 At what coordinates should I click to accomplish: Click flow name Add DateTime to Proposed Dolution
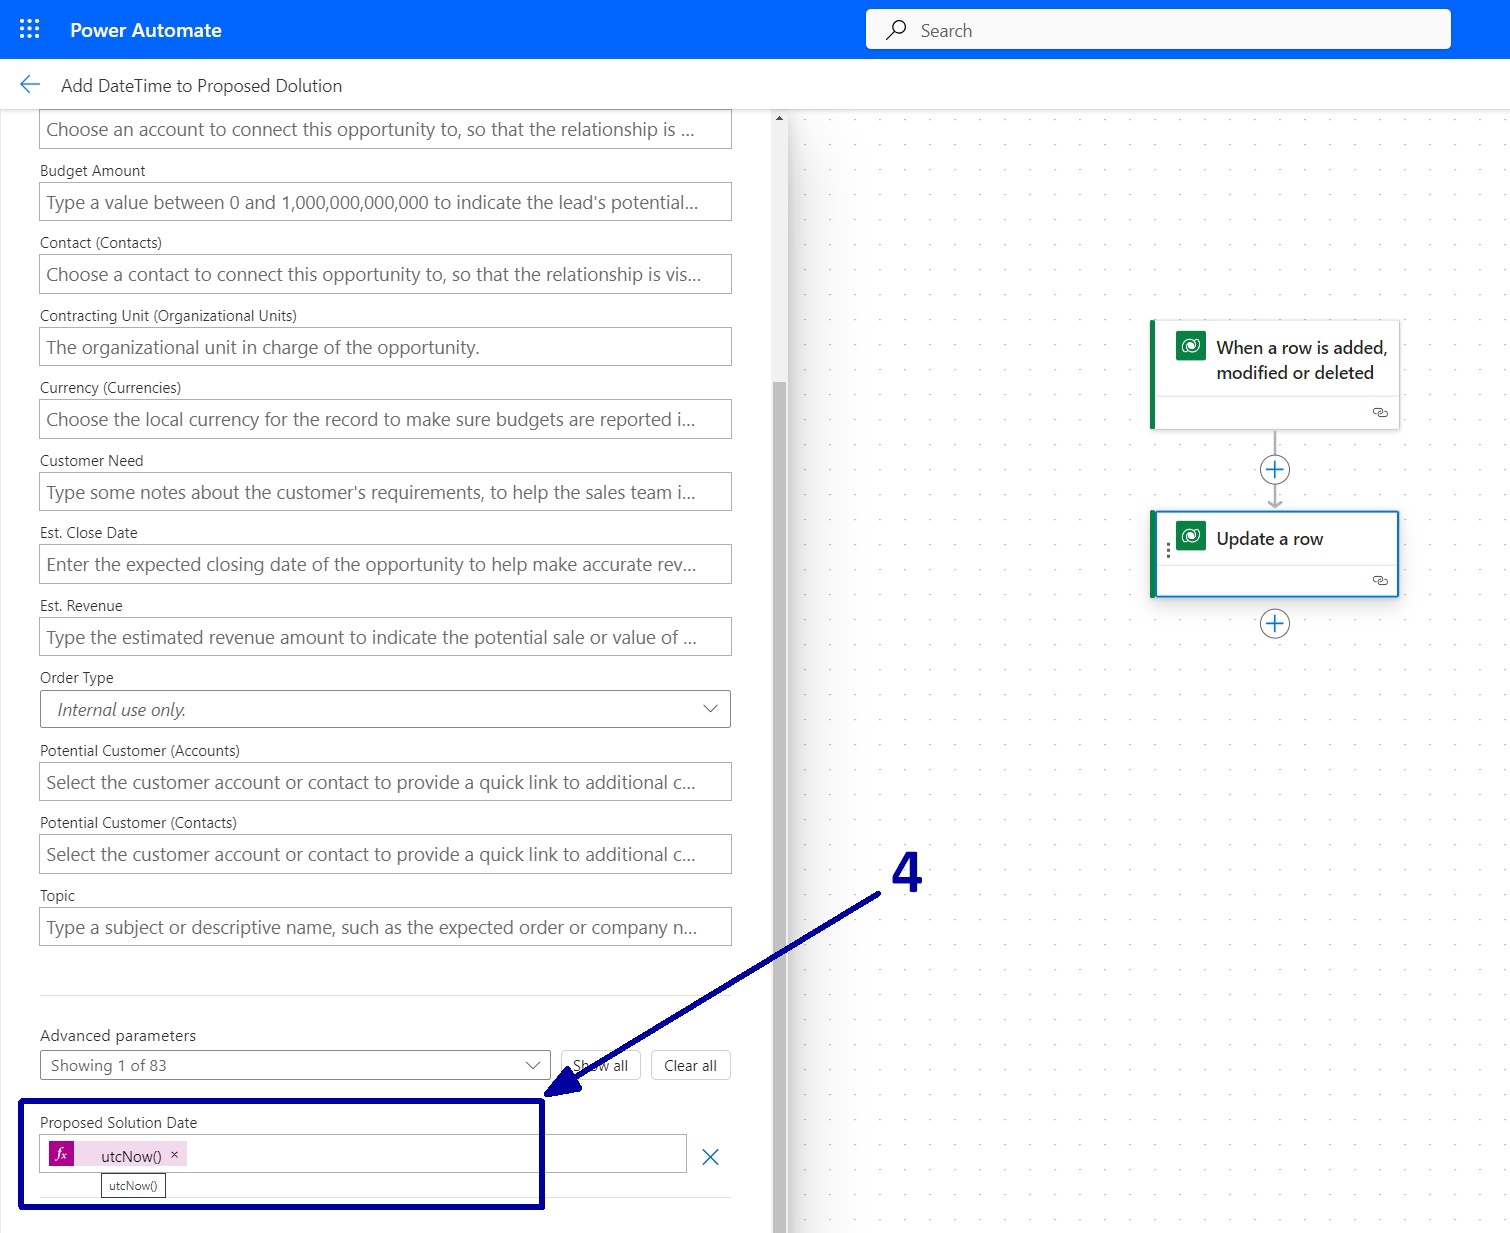click(201, 85)
